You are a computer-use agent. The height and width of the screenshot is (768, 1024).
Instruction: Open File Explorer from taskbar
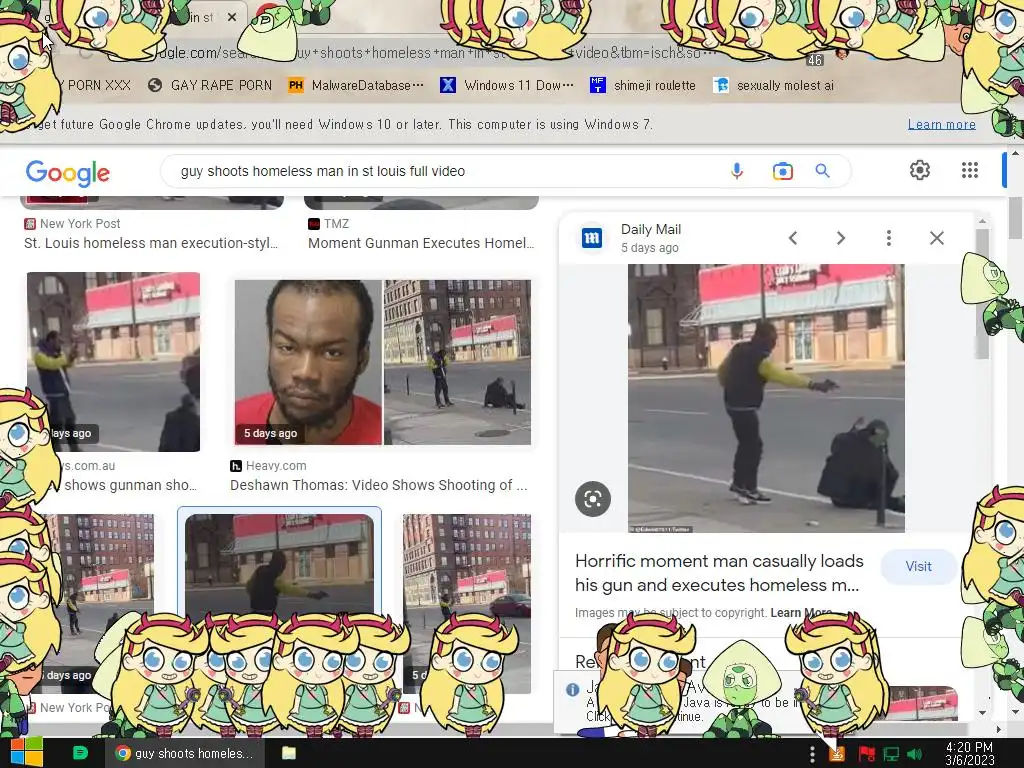(x=289, y=753)
